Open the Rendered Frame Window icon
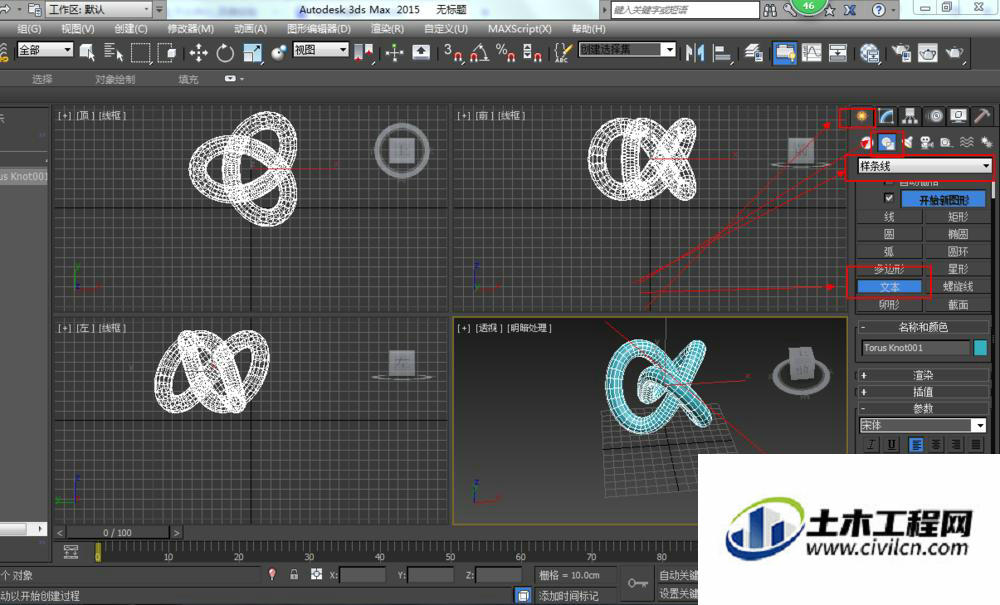Screen dimensions: 1000x605 927,52
